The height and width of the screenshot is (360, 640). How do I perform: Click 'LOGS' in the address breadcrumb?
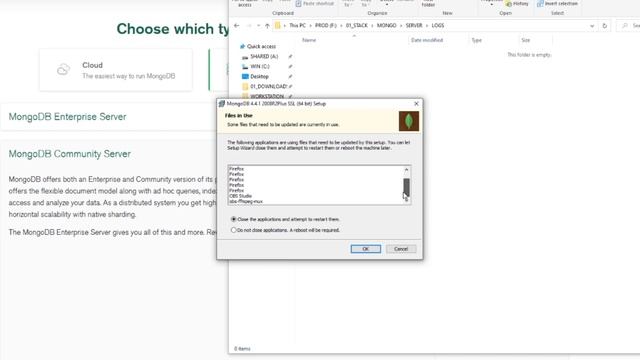coord(438,25)
